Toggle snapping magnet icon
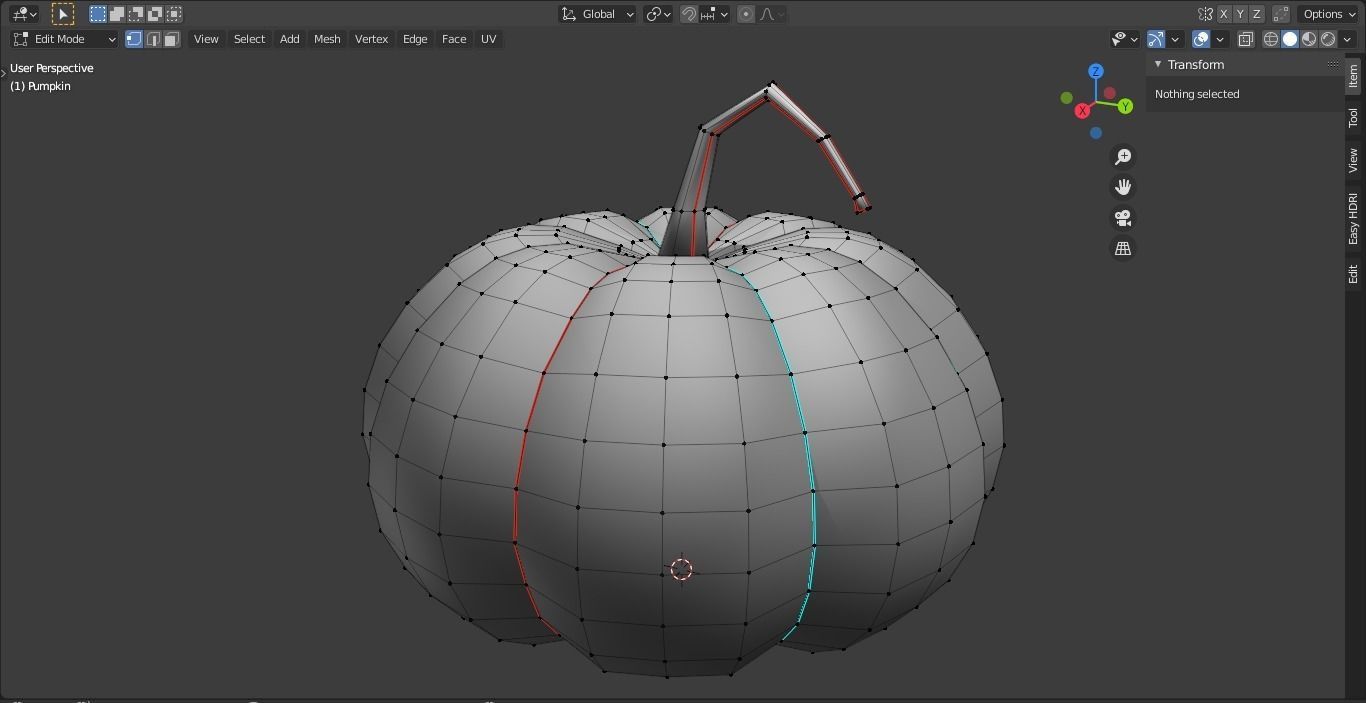1366x703 pixels. 689,14
